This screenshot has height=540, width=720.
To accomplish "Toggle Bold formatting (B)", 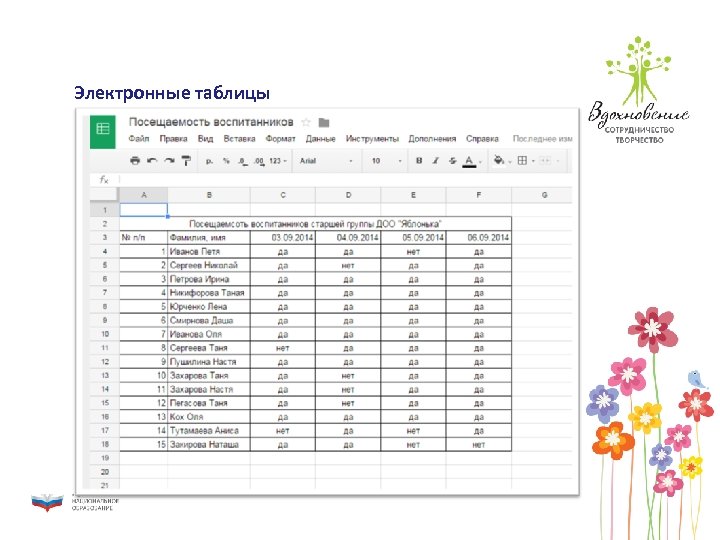I will (x=419, y=161).
